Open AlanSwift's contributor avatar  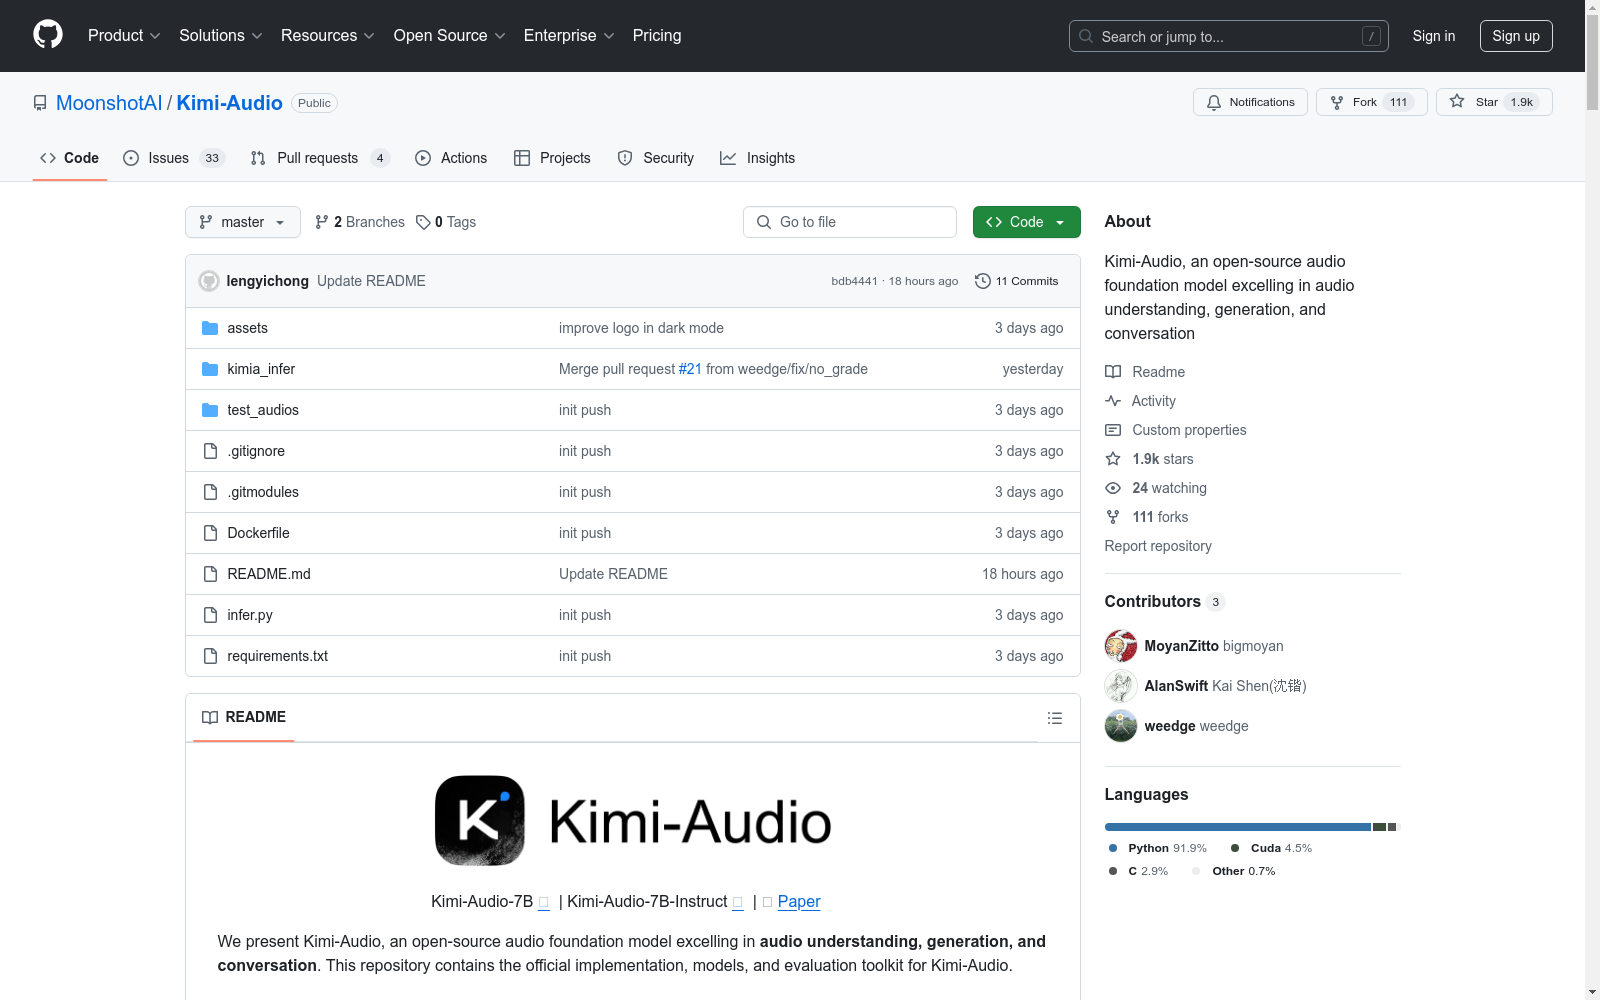click(x=1121, y=686)
